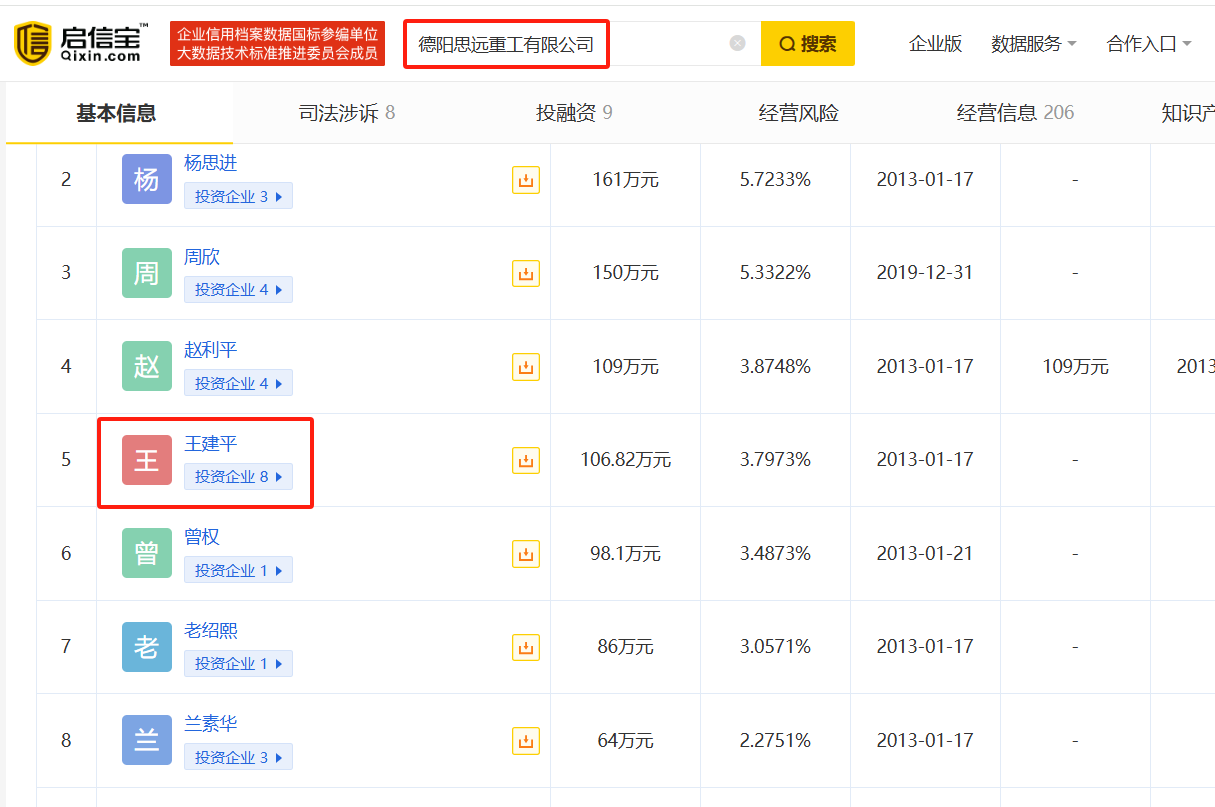The width and height of the screenshot is (1215, 807).
Task: Select the 2013-01-21 date cell
Action: click(925, 554)
